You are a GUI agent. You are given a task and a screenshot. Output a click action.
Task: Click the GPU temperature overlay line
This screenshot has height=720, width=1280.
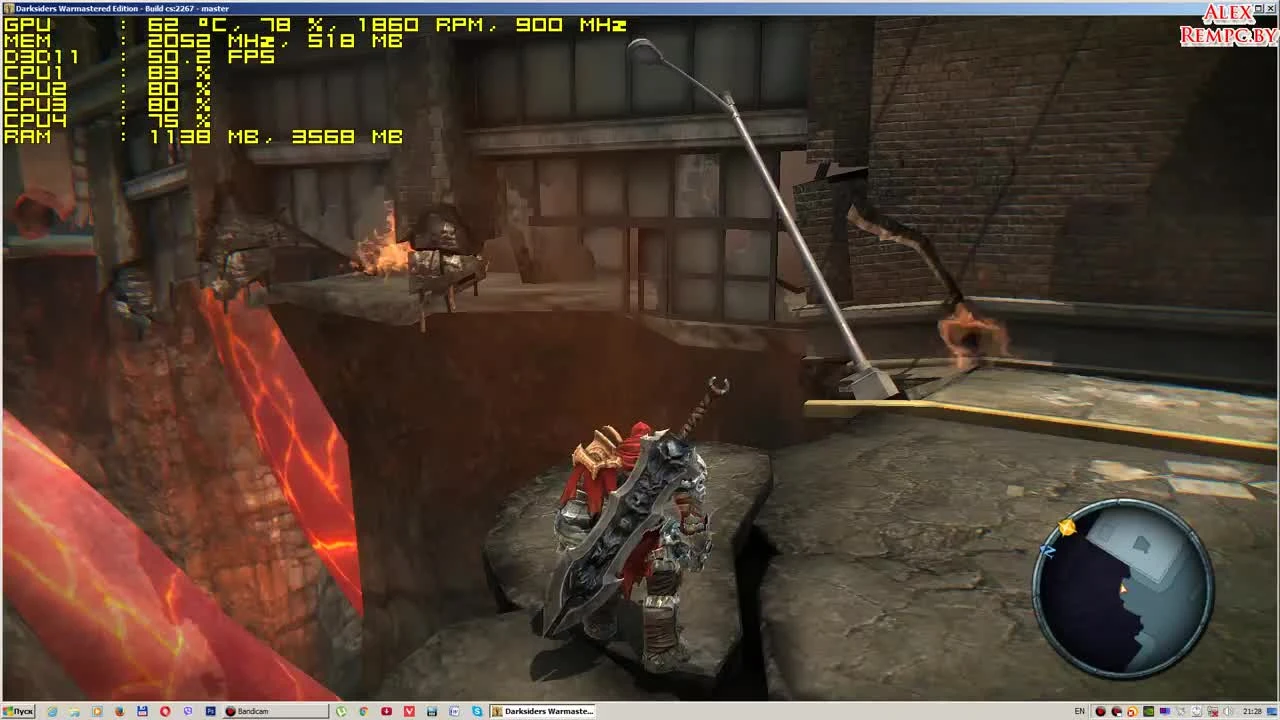click(x=315, y=24)
